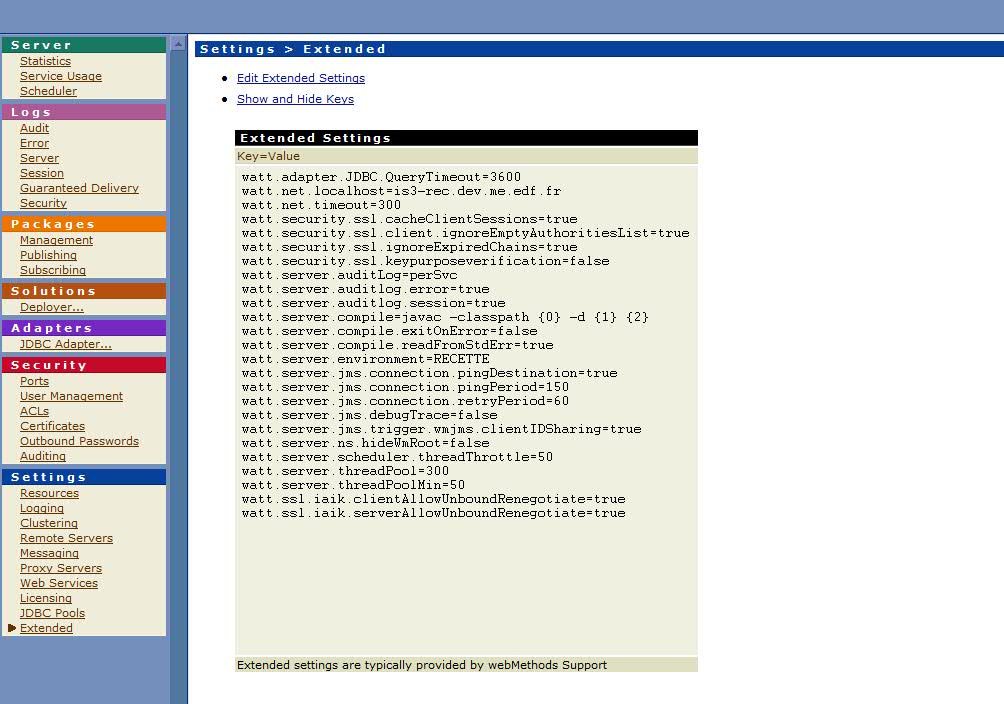Select Extended in Settings menu
Image resolution: width=1004 pixels, height=704 pixels.
[46, 628]
